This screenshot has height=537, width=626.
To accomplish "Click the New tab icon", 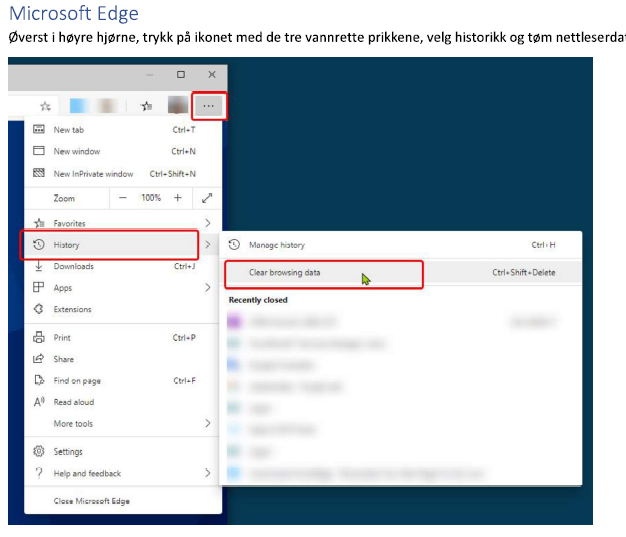I will coord(39,129).
